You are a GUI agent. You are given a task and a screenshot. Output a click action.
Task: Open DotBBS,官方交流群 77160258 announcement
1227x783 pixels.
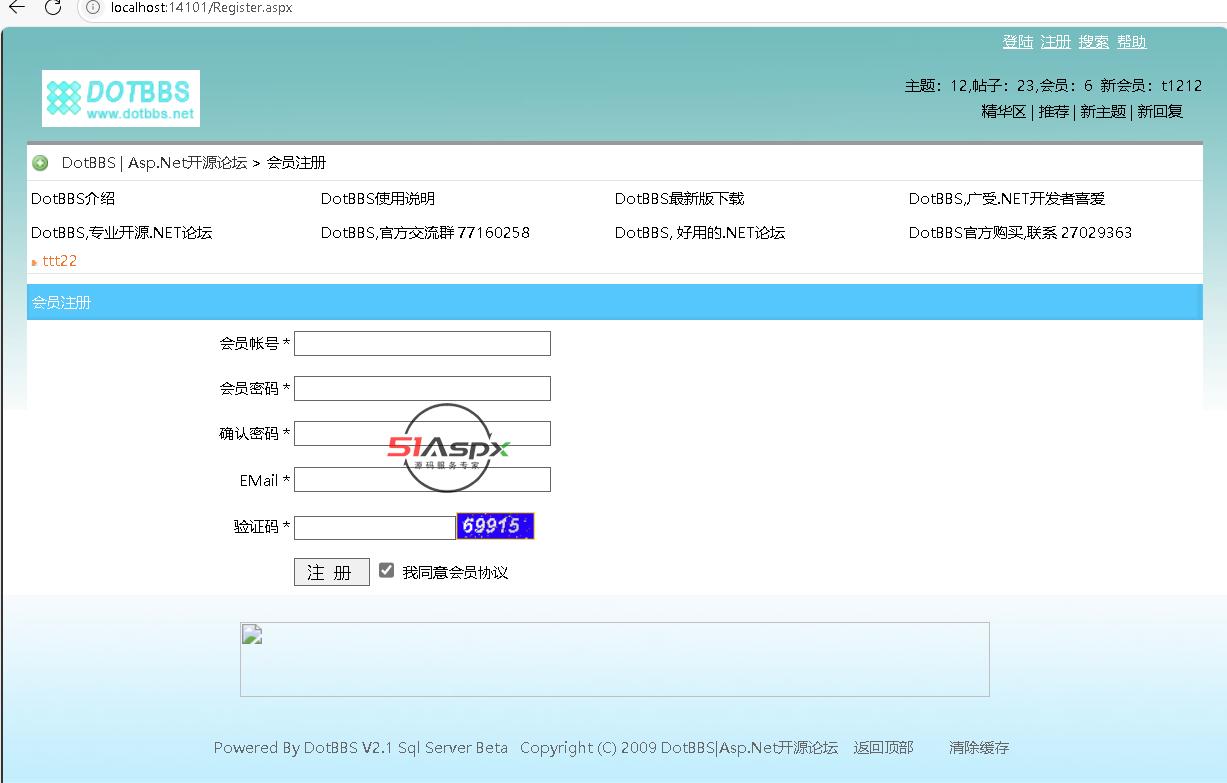[425, 233]
